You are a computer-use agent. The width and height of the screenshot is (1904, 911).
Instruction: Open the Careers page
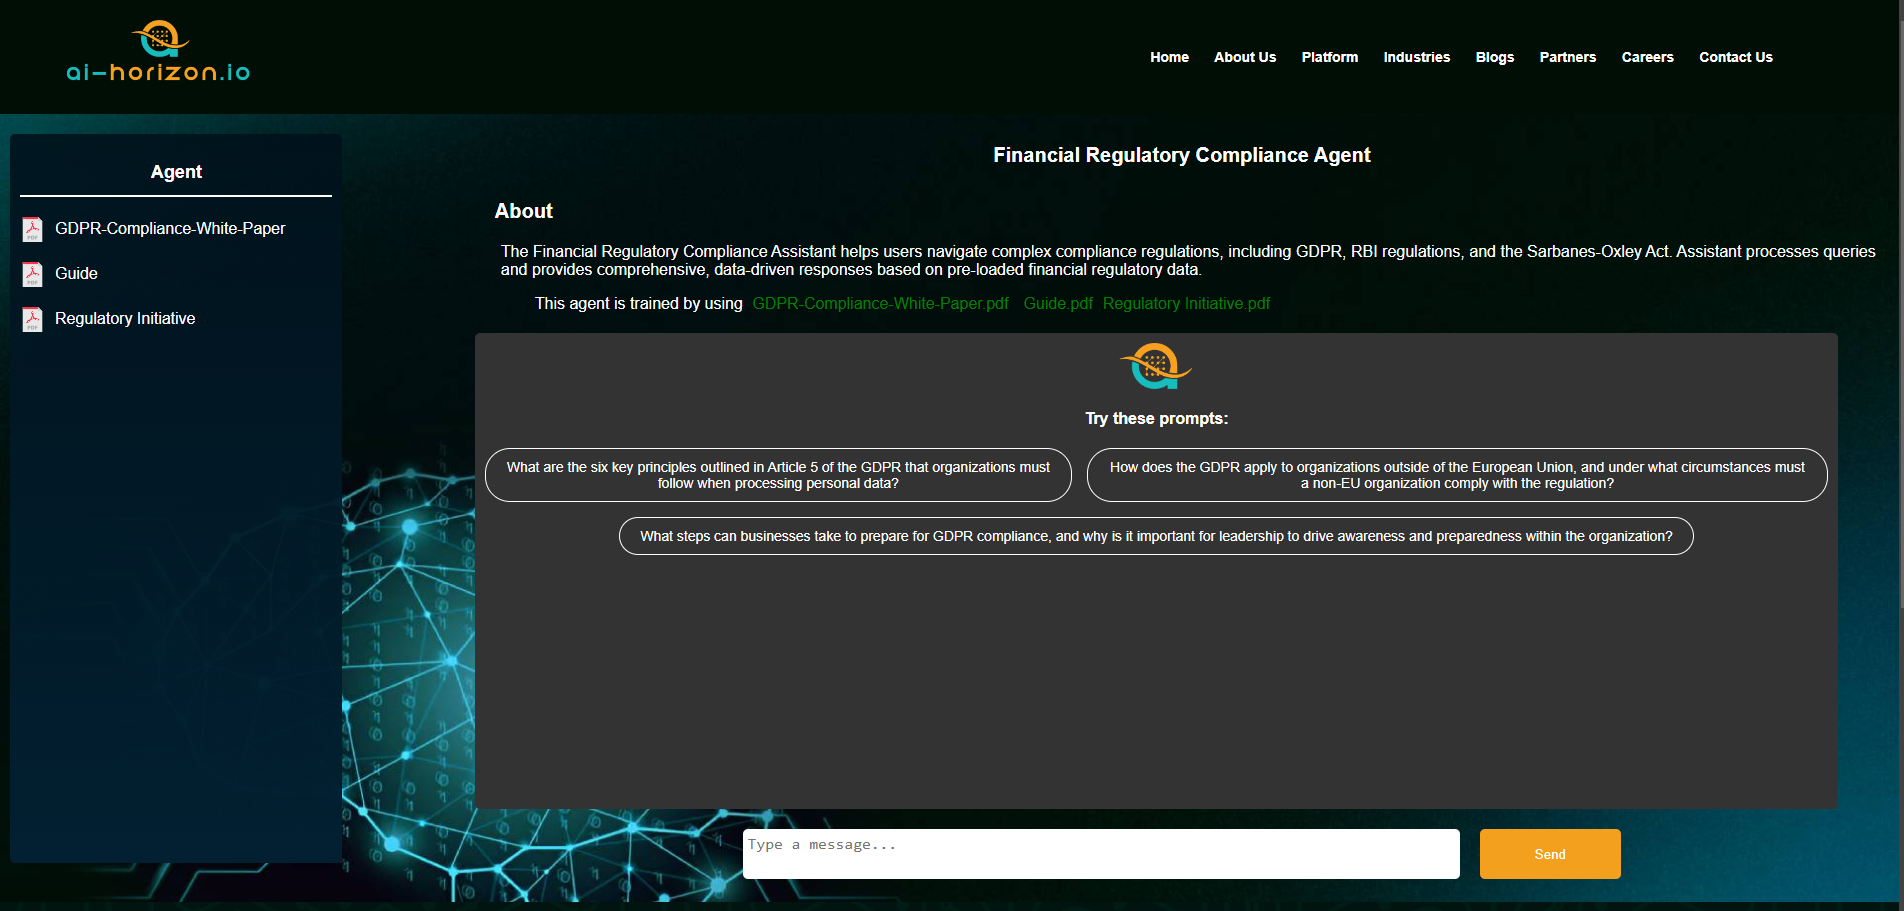tap(1647, 57)
